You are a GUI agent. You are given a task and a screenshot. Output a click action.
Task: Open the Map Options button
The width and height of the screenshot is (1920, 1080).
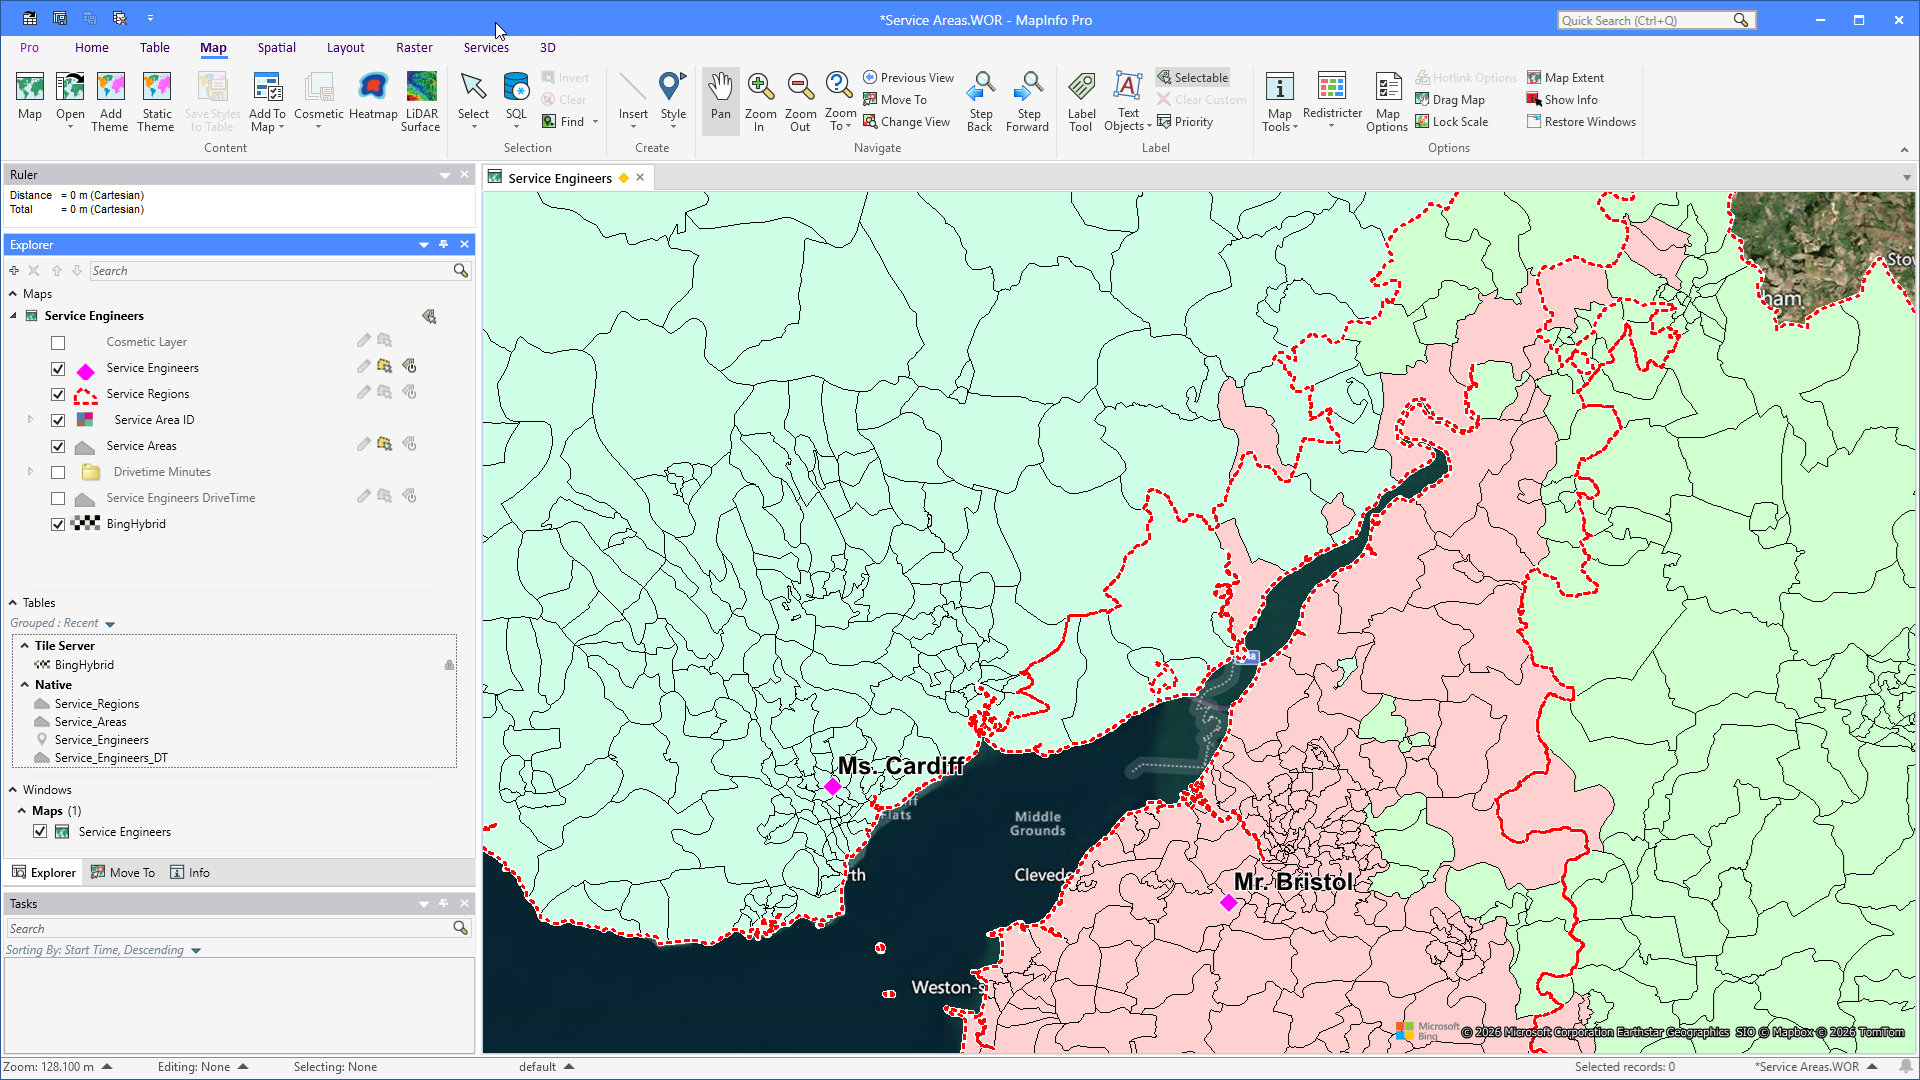pos(1387,101)
